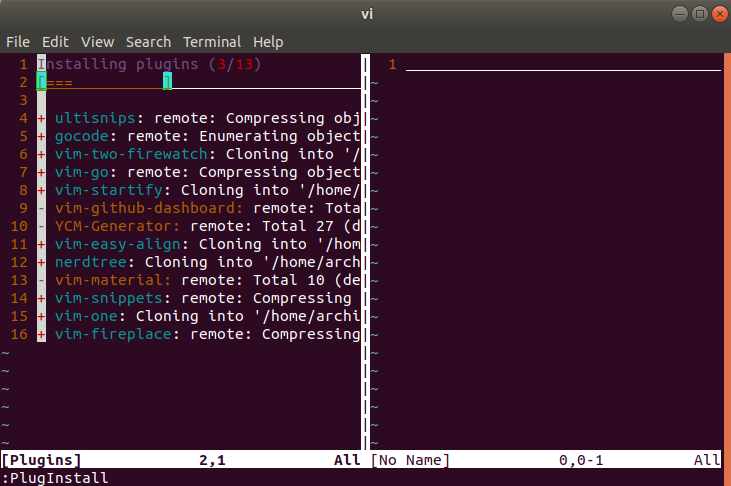Open the Terminal menu
Viewport: 731px width, 486px height.
tap(212, 42)
